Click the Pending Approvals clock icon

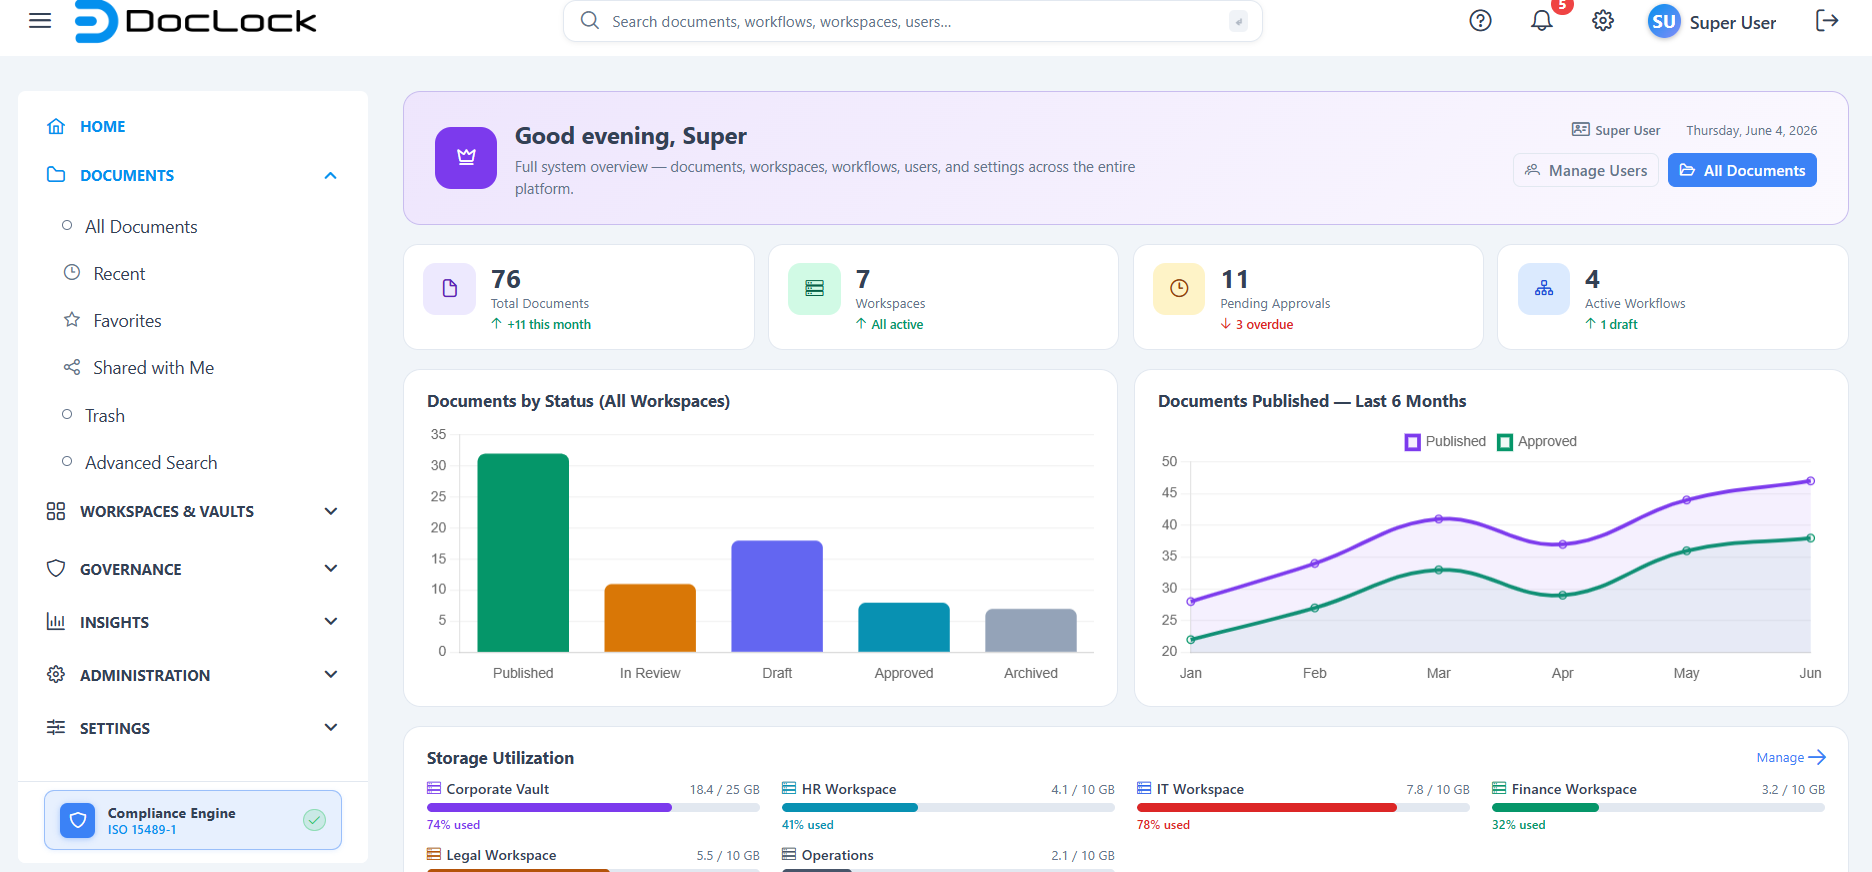coord(1179,289)
